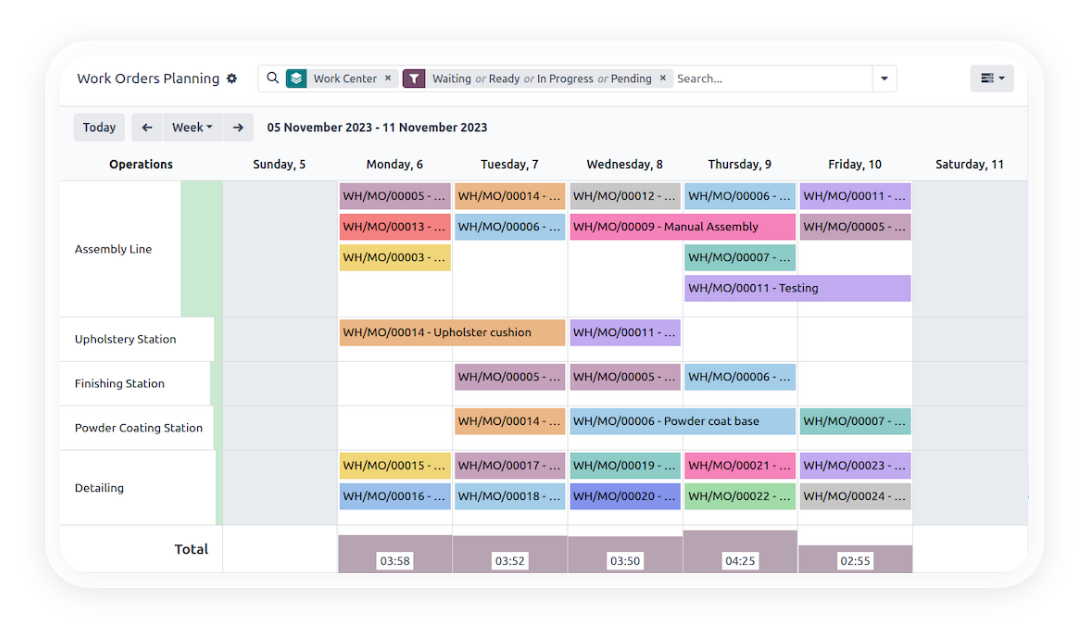
Task: Go to next week with right arrow
Action: tap(237, 127)
